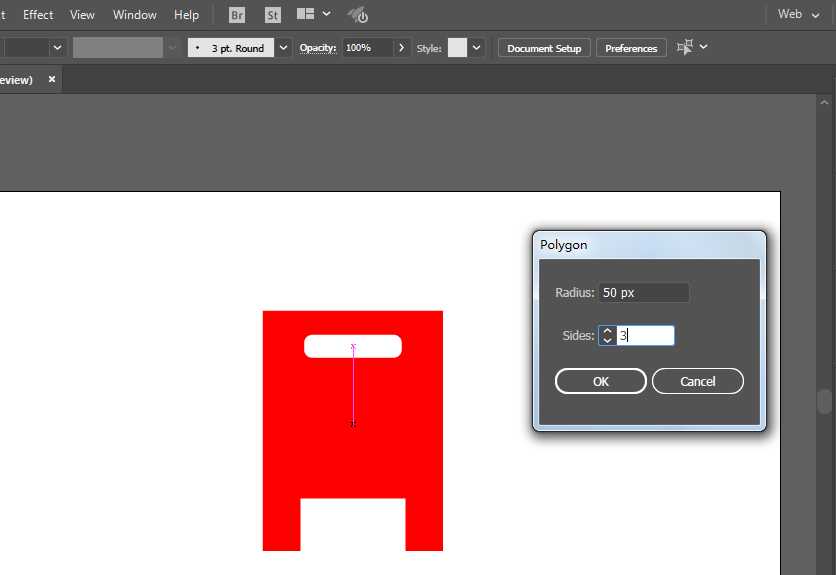Click the Style swatch box
Image resolution: width=836 pixels, height=575 pixels.
[x=457, y=48]
